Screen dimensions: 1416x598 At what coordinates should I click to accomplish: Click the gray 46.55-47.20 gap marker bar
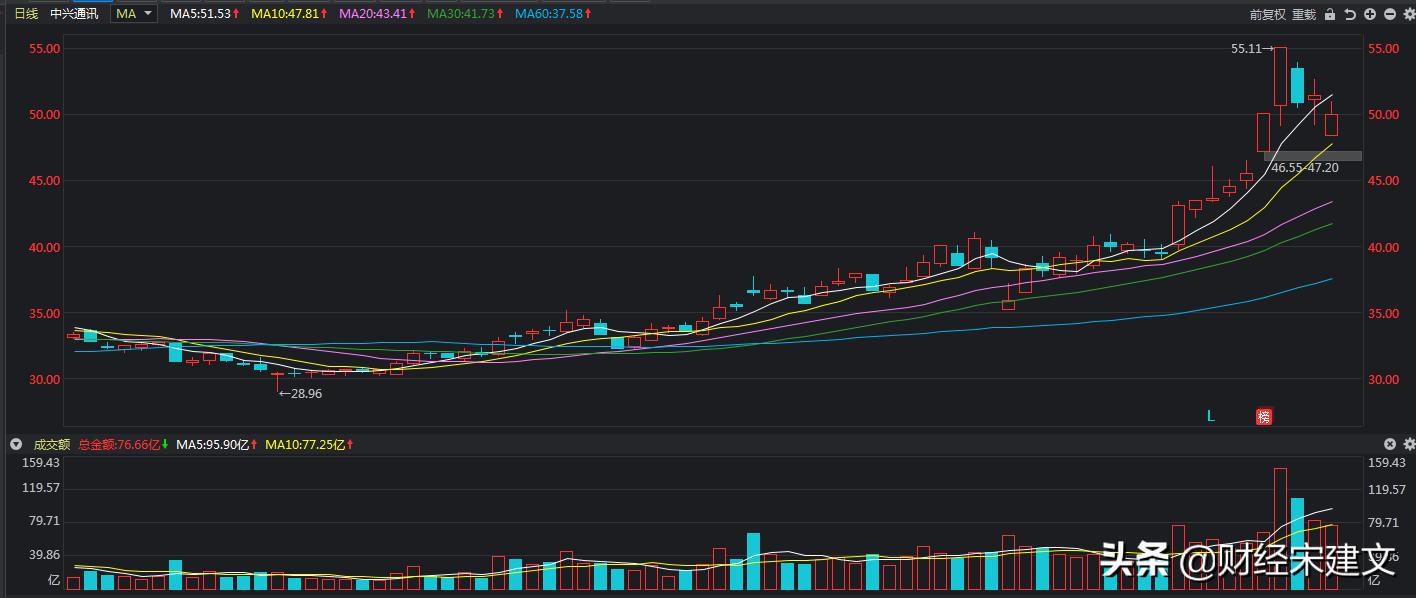click(x=1312, y=156)
